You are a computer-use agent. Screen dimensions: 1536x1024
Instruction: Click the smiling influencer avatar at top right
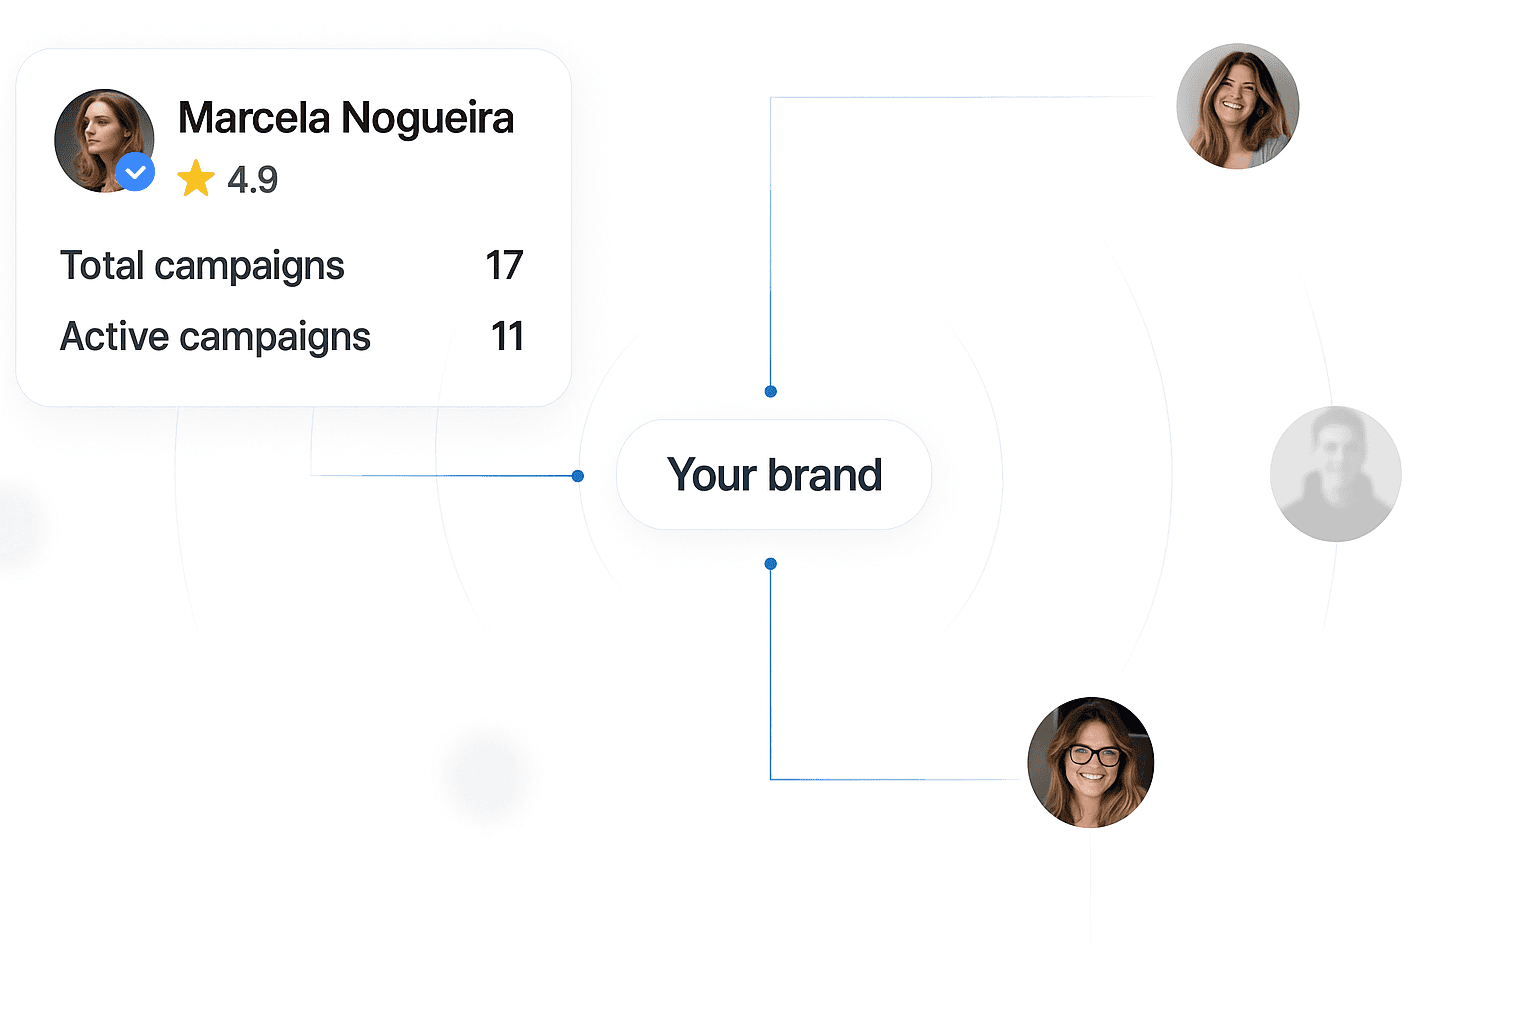pyautogui.click(x=1237, y=106)
